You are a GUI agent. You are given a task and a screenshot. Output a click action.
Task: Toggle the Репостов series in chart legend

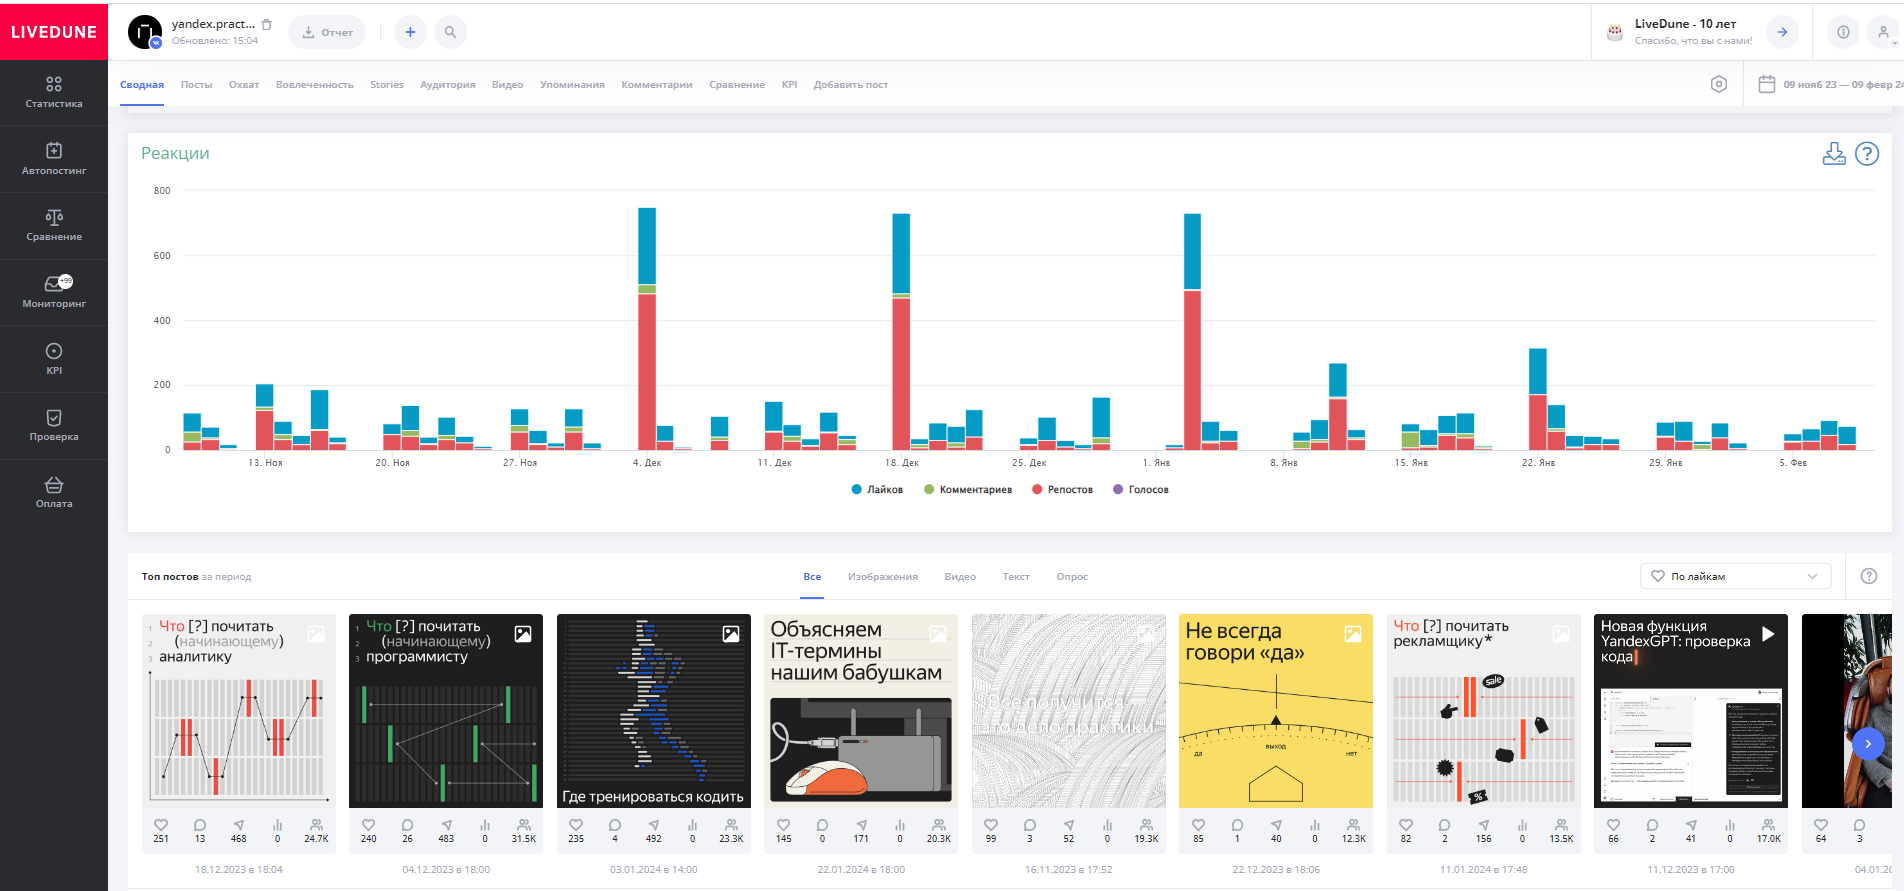pyautogui.click(x=1062, y=490)
